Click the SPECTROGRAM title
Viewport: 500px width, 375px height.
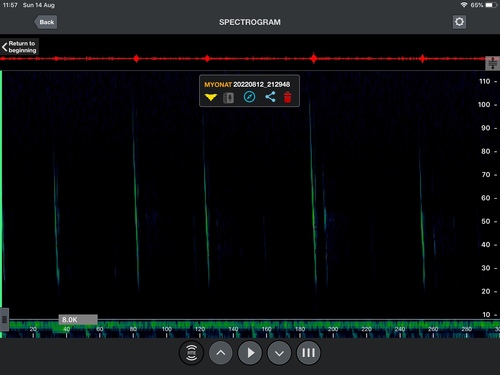point(250,22)
